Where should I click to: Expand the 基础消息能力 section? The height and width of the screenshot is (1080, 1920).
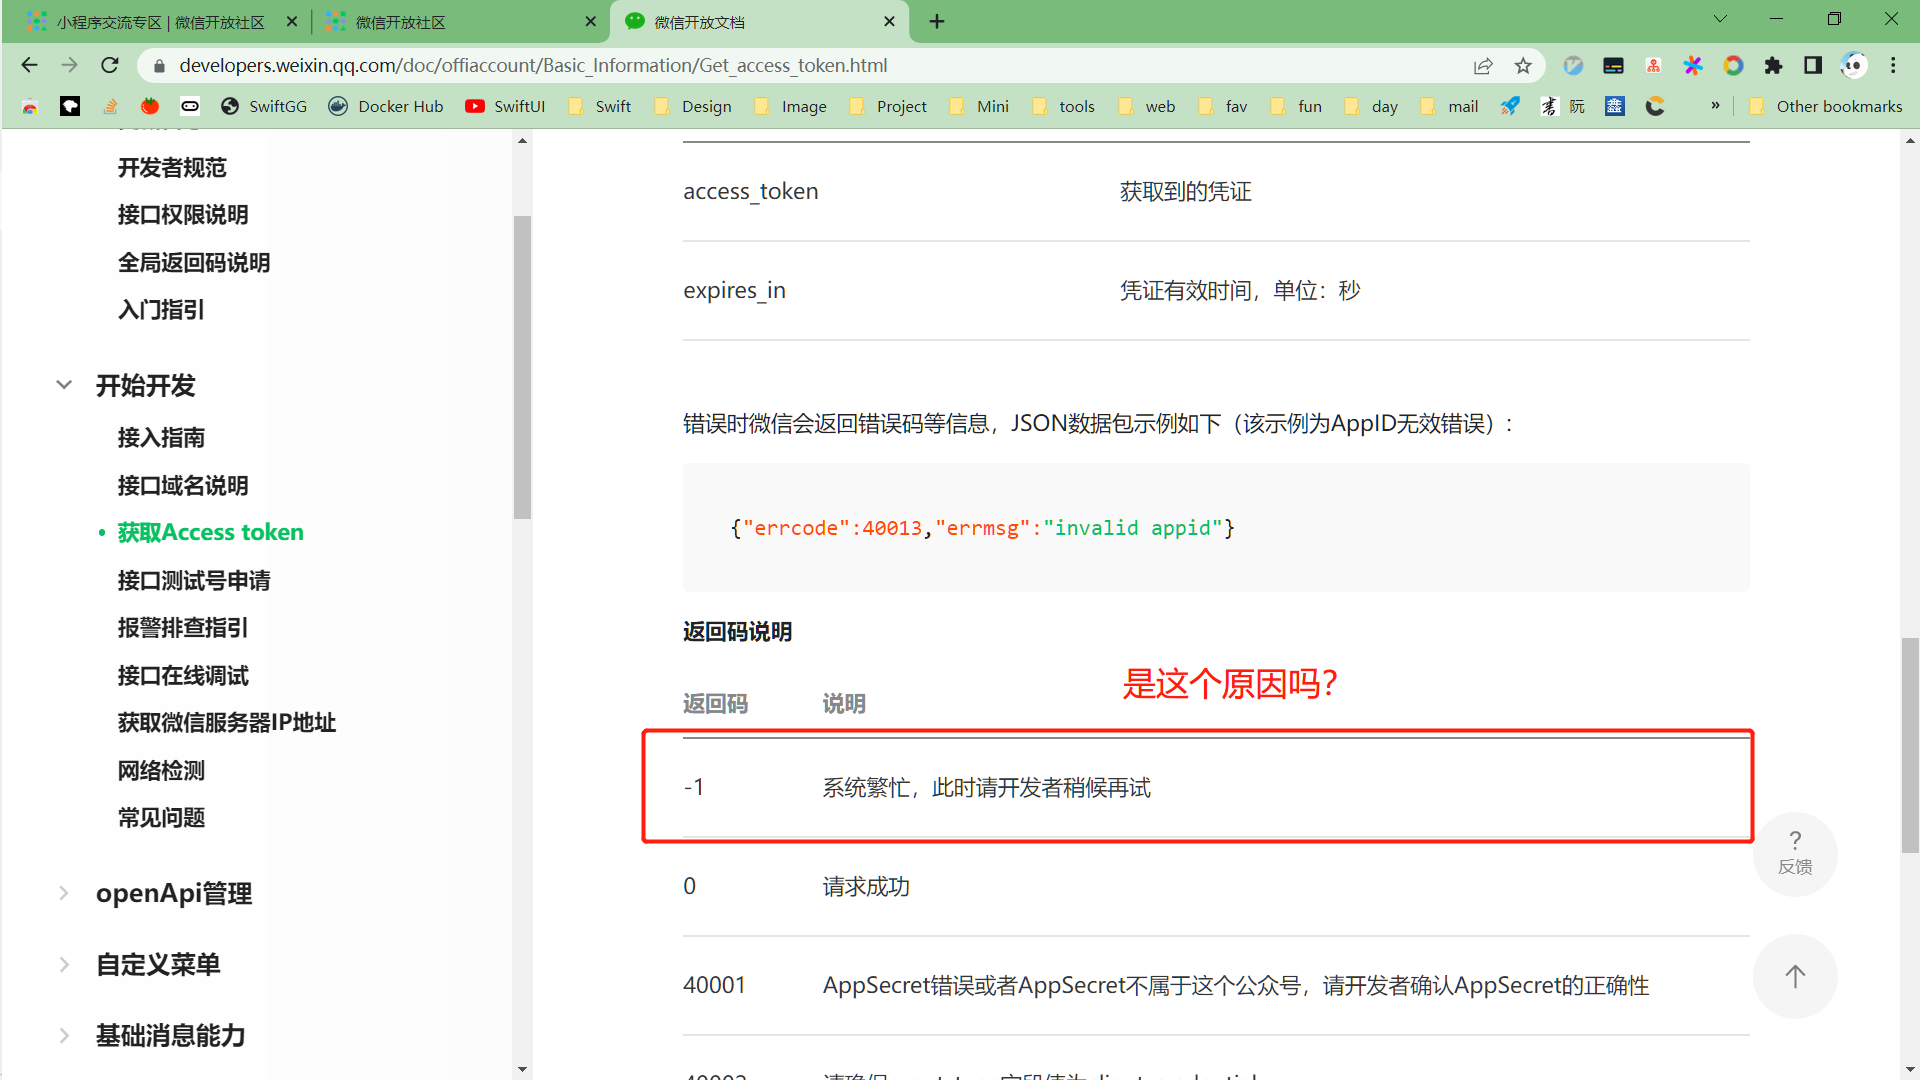tap(64, 1035)
